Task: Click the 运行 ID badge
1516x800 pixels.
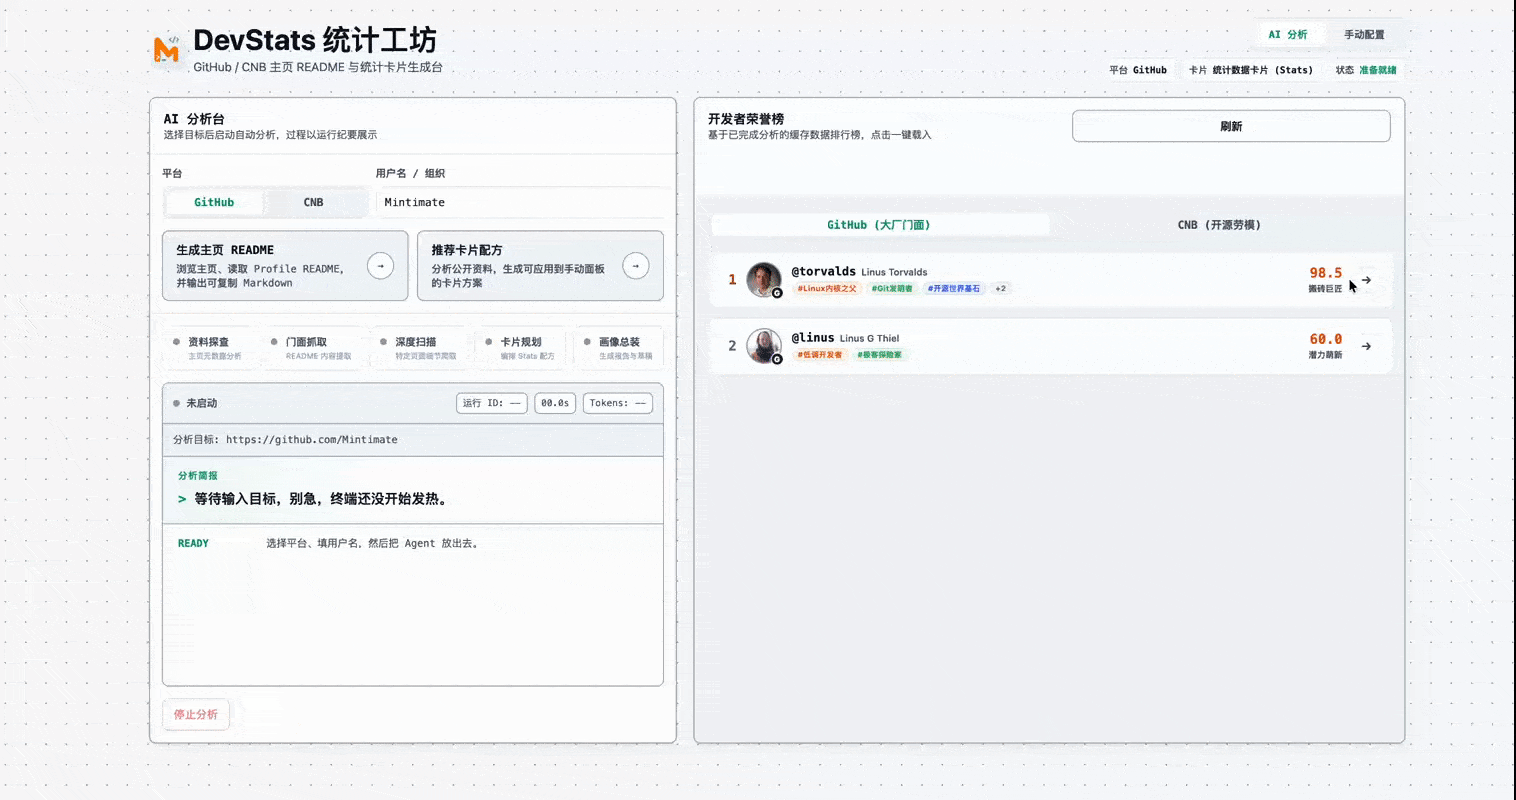Action: tap(492, 403)
